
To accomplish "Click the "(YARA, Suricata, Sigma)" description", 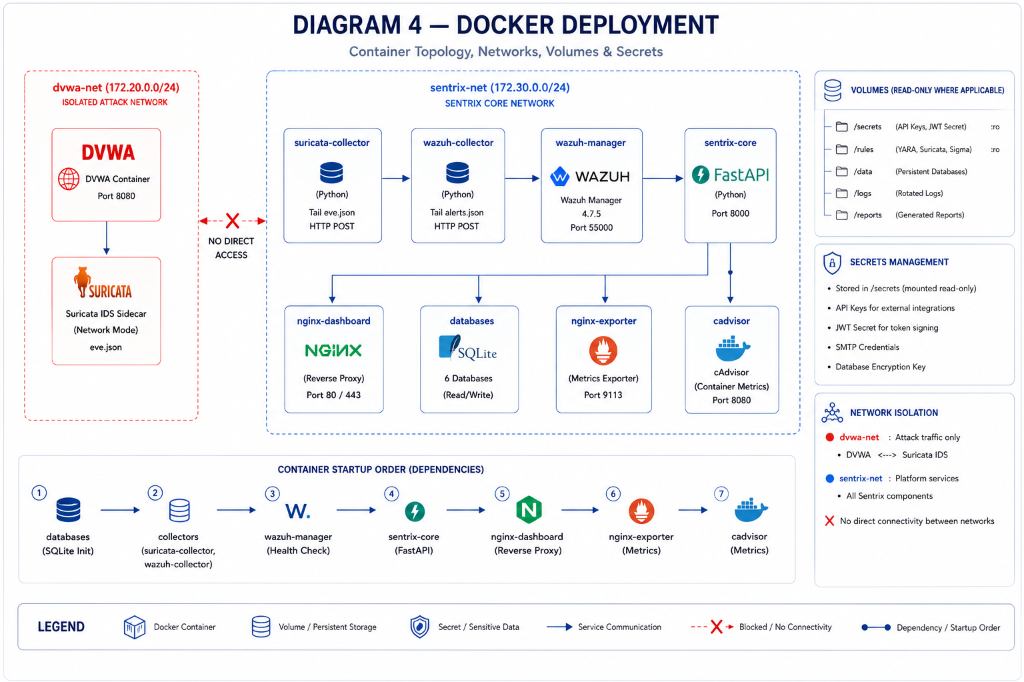I will tap(933, 150).
